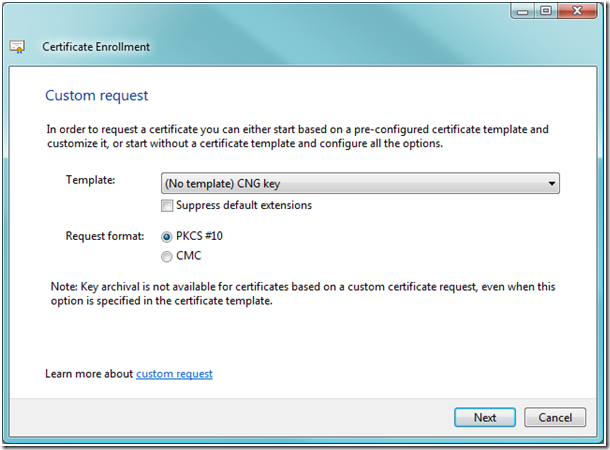Viewport: 610px width, 450px height.
Task: Minimize the Certificate Enrollment window
Action: (523, 11)
